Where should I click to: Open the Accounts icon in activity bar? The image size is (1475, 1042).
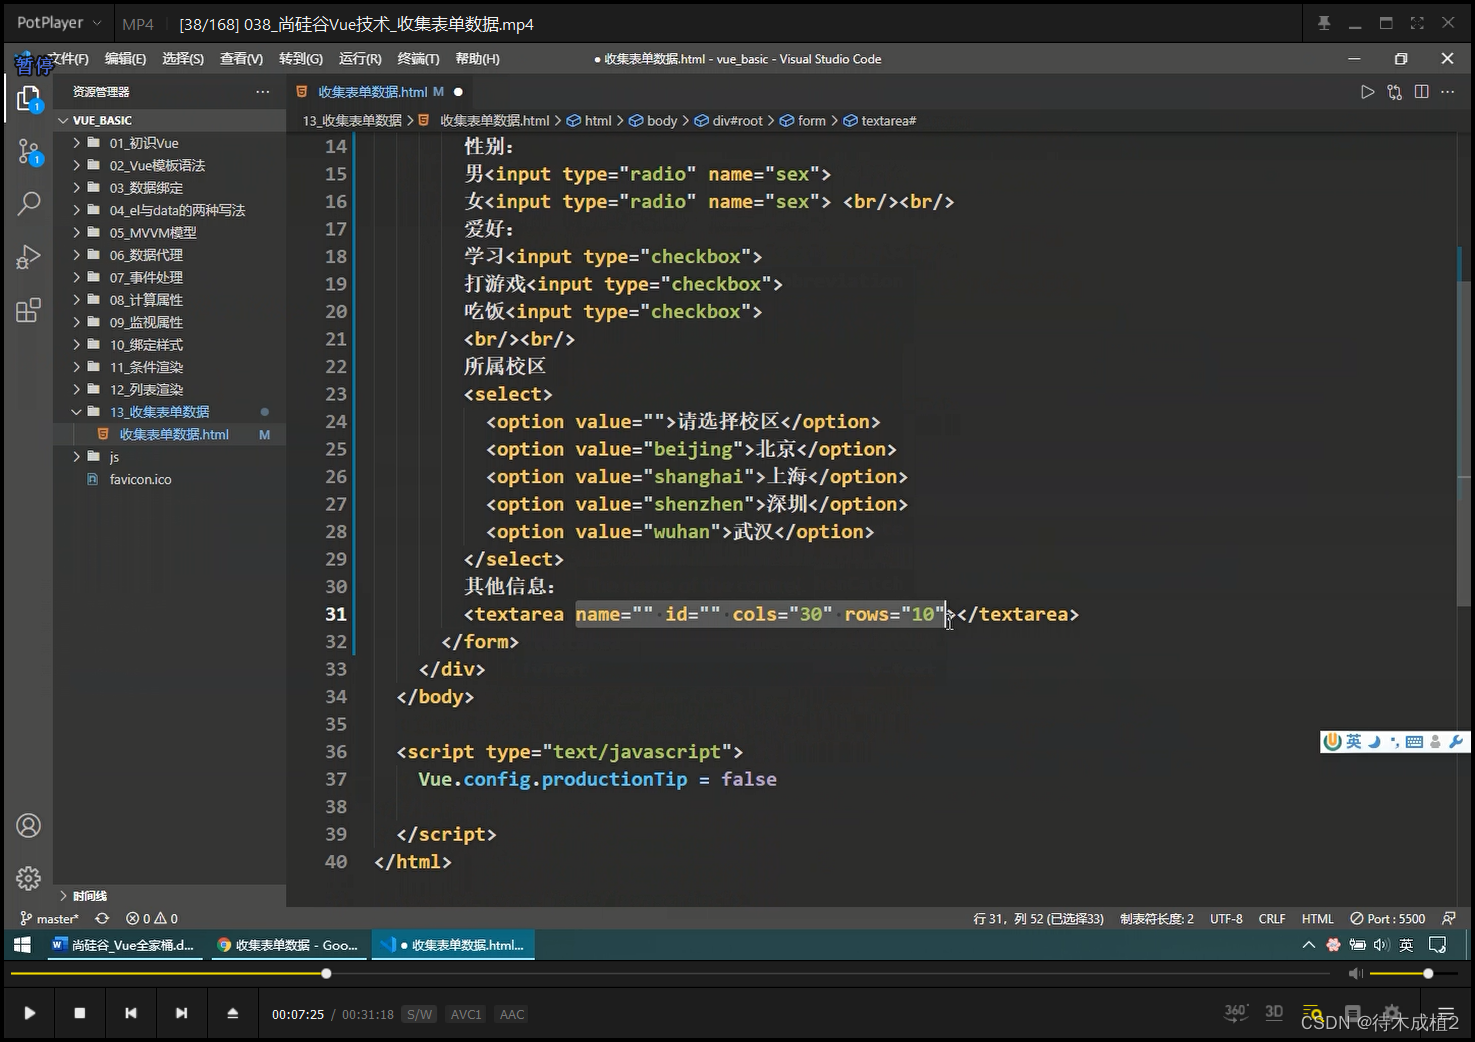click(x=29, y=826)
